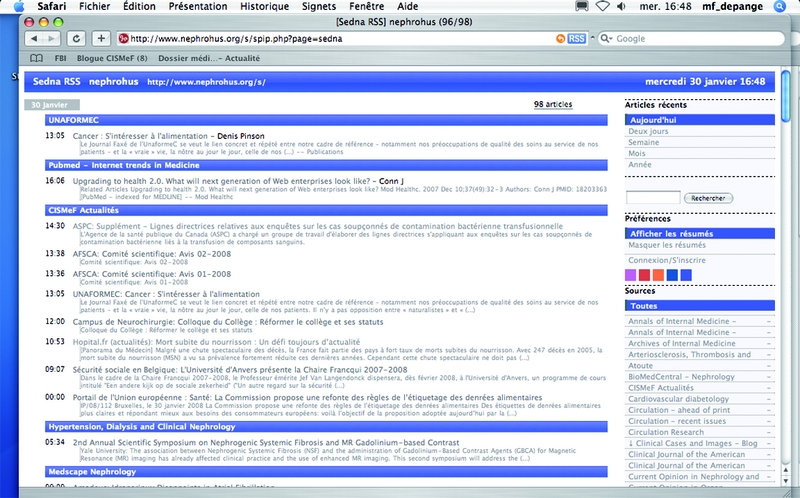This screenshot has height=498, width=800.
Task: Open the Google search magnifier dropdown
Action: pos(607,39)
